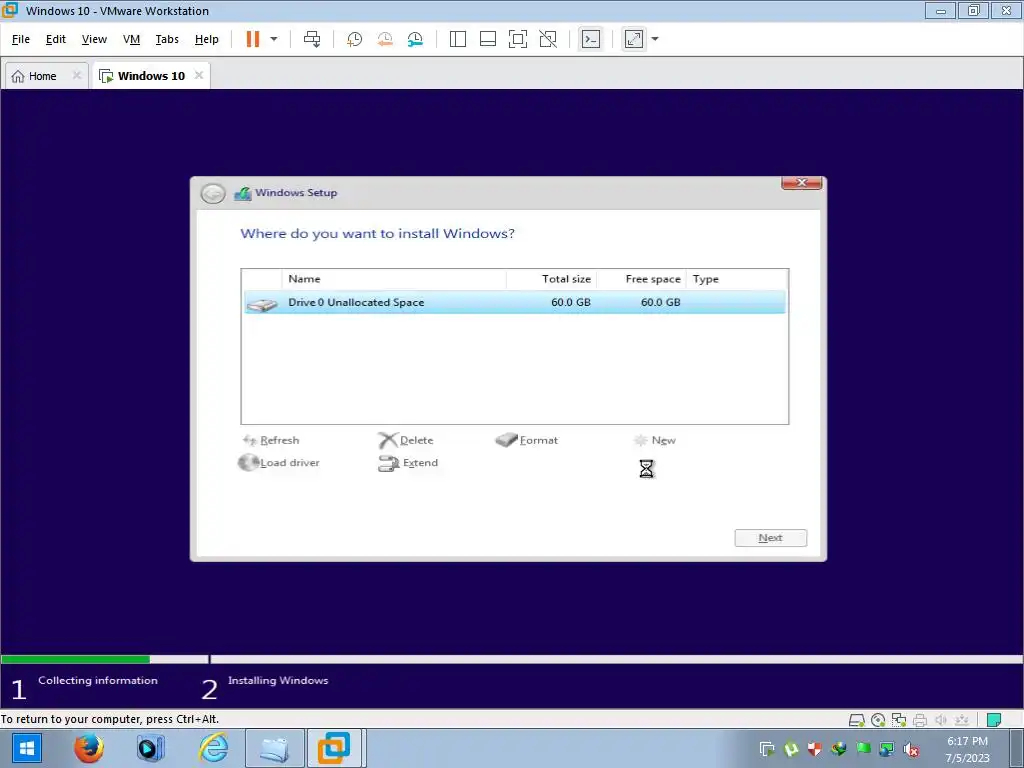
Task: Open the VMware message log note icon
Action: 994,720
